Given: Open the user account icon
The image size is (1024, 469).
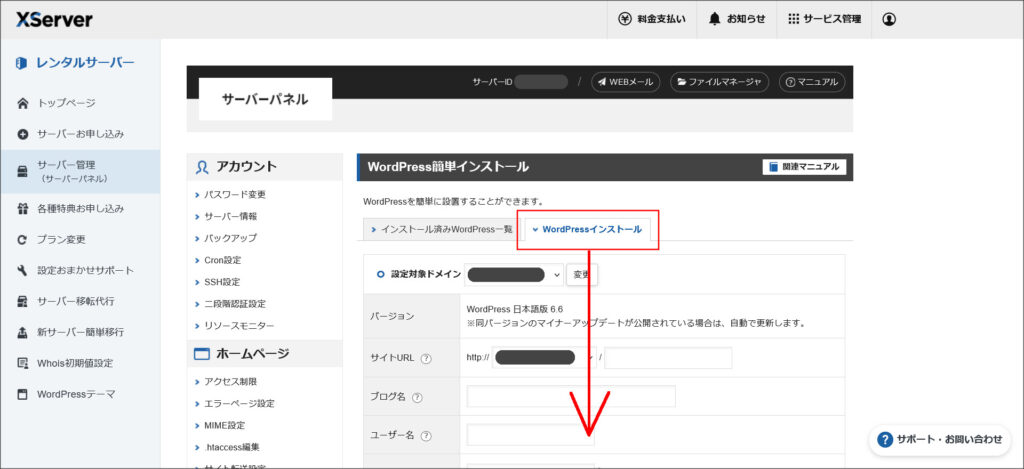Looking at the screenshot, I should (888, 19).
